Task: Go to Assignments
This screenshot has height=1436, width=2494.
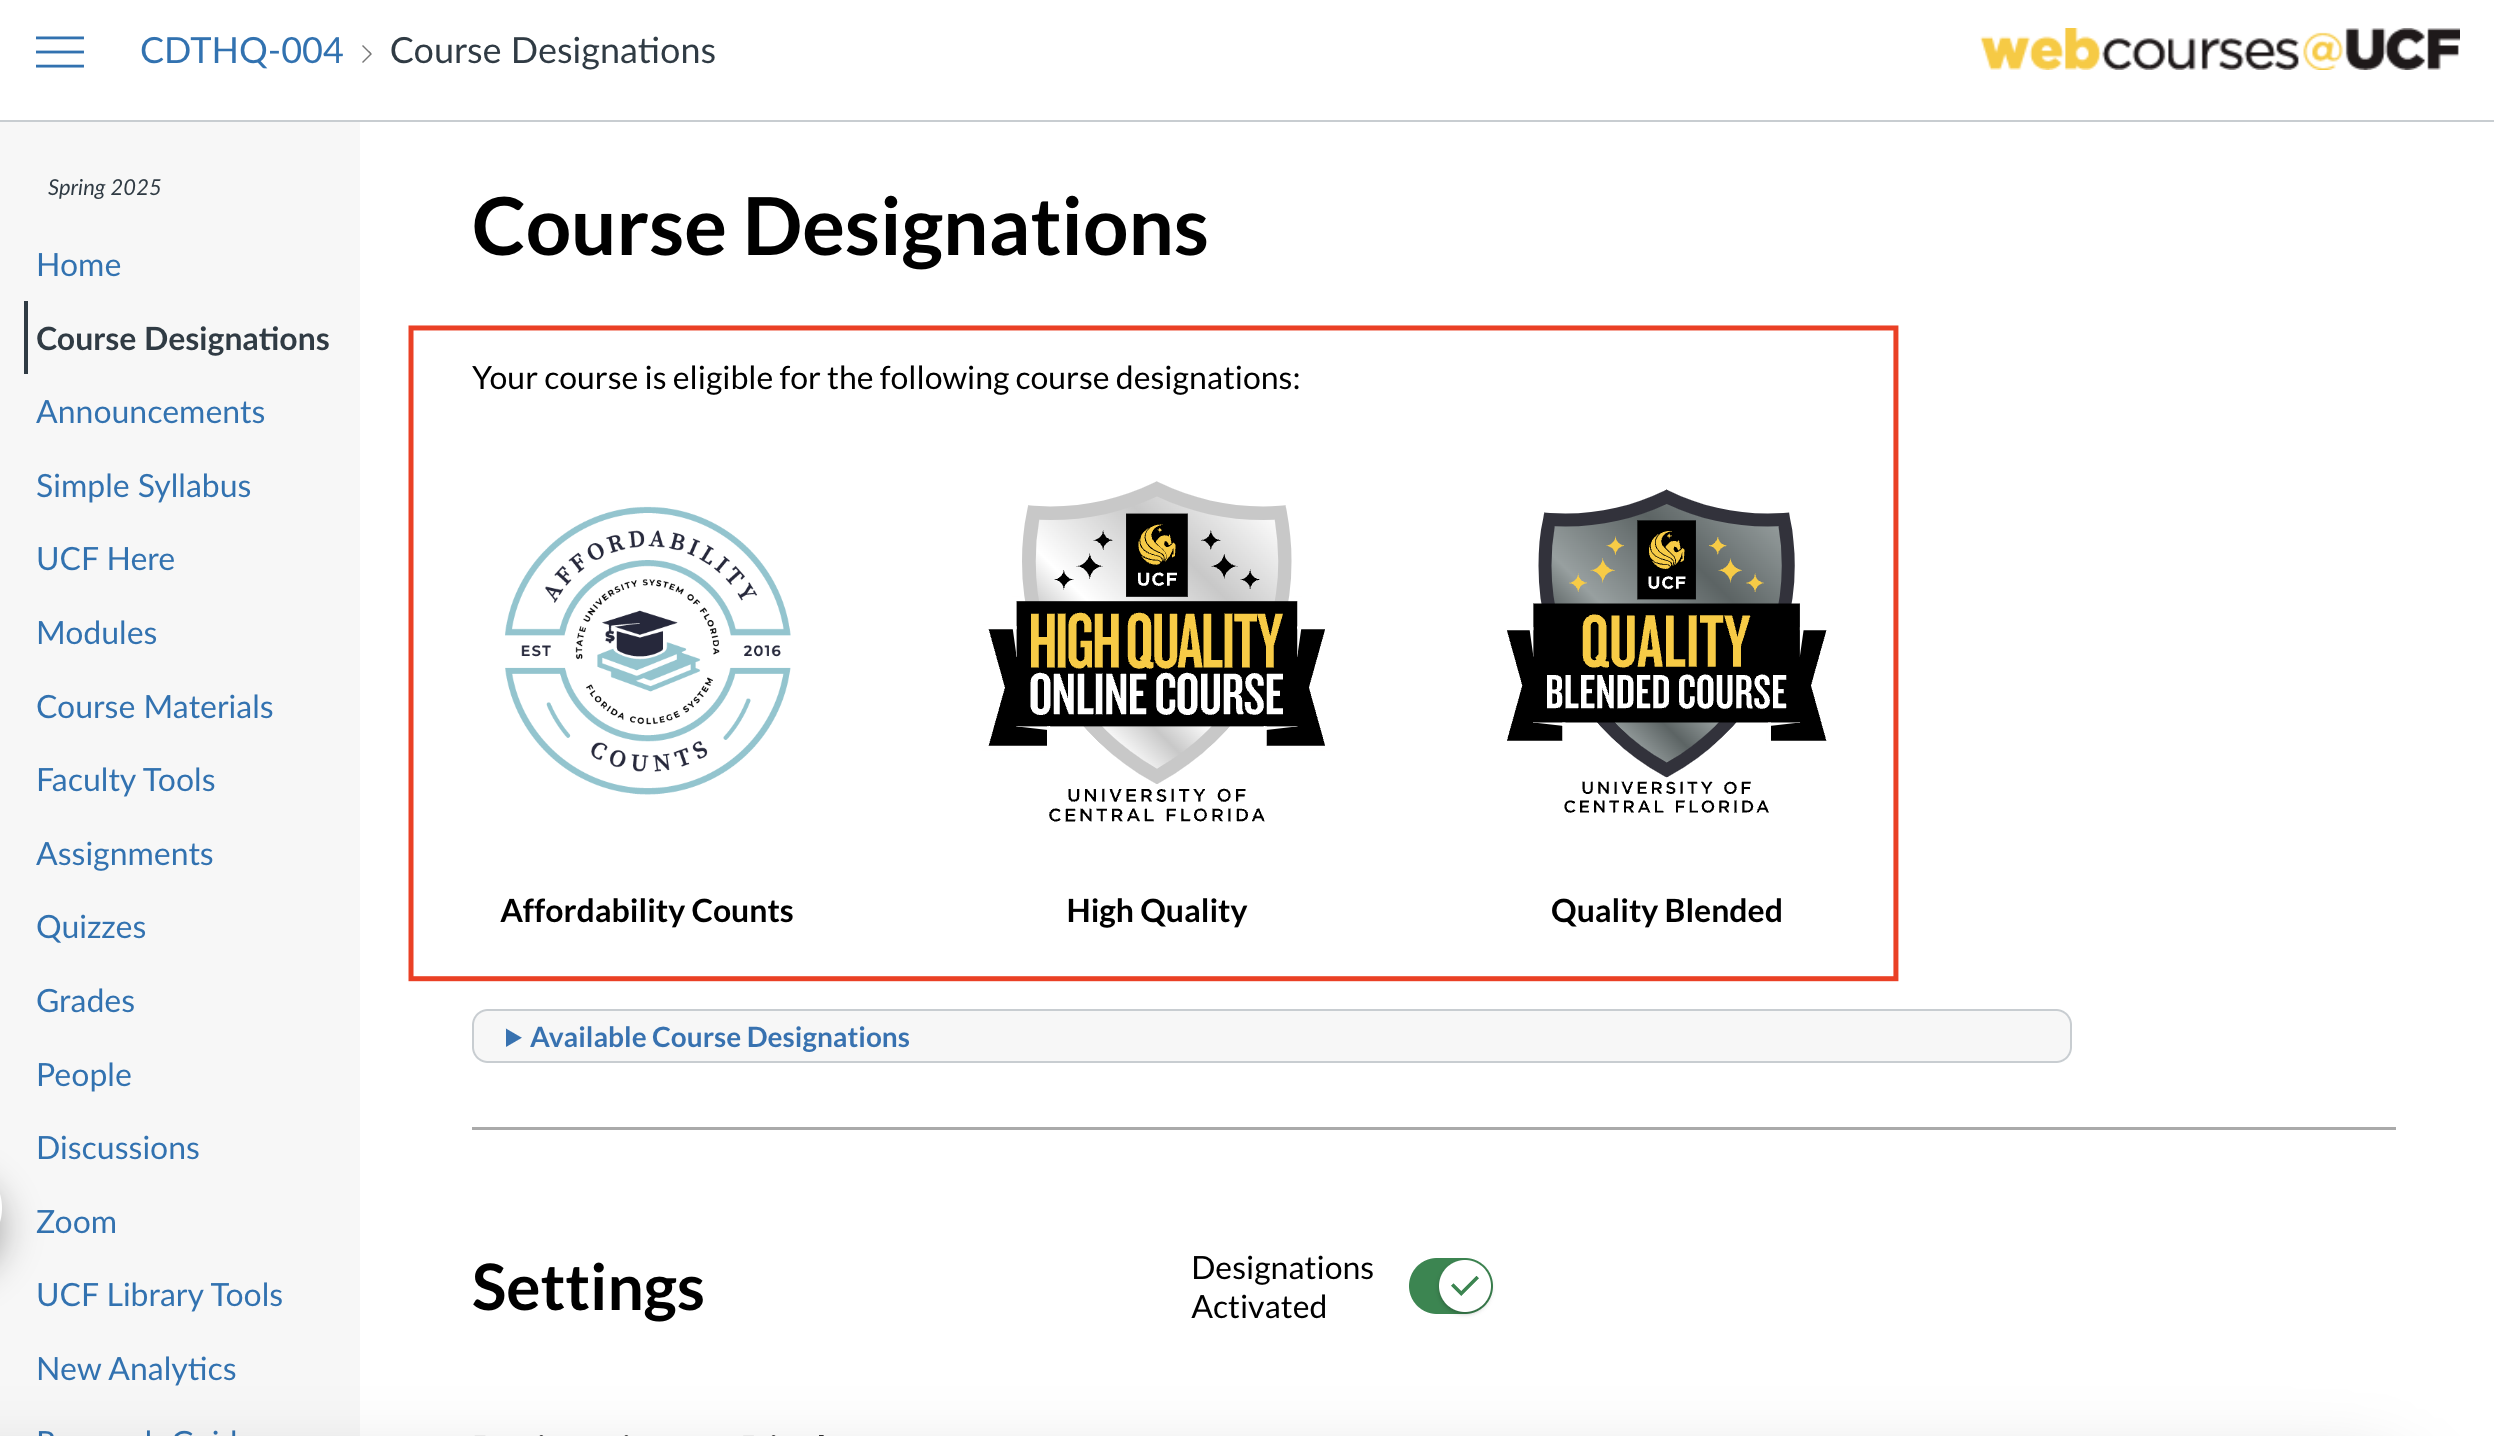Action: click(x=124, y=854)
